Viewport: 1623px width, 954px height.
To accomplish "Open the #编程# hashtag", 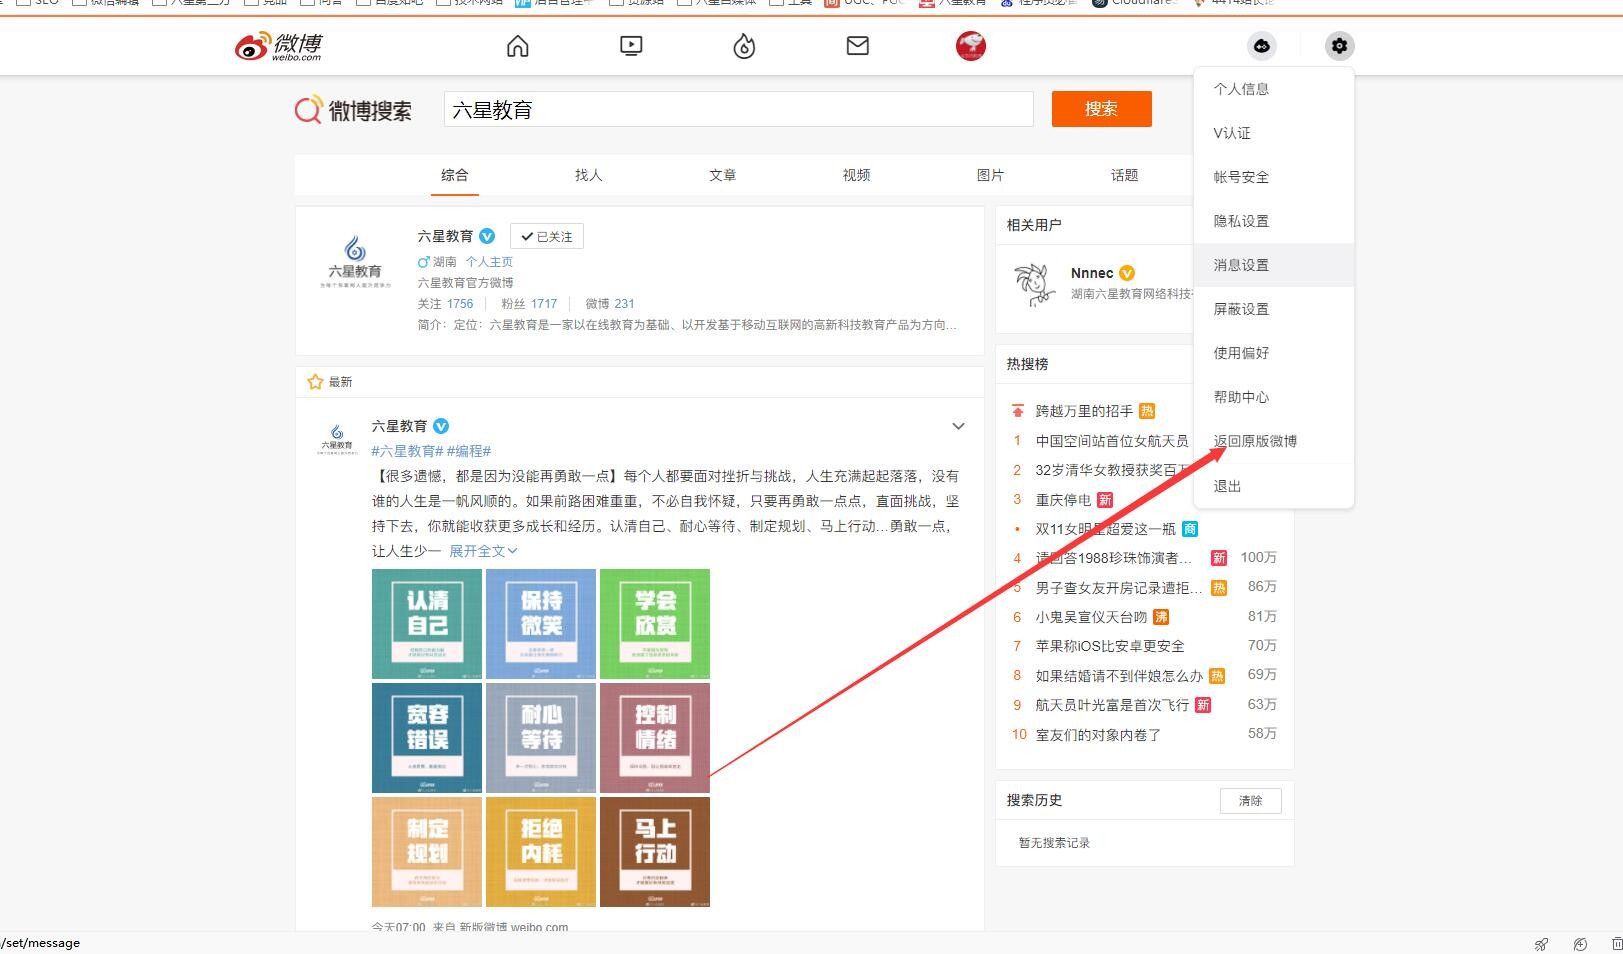I will pos(469,451).
